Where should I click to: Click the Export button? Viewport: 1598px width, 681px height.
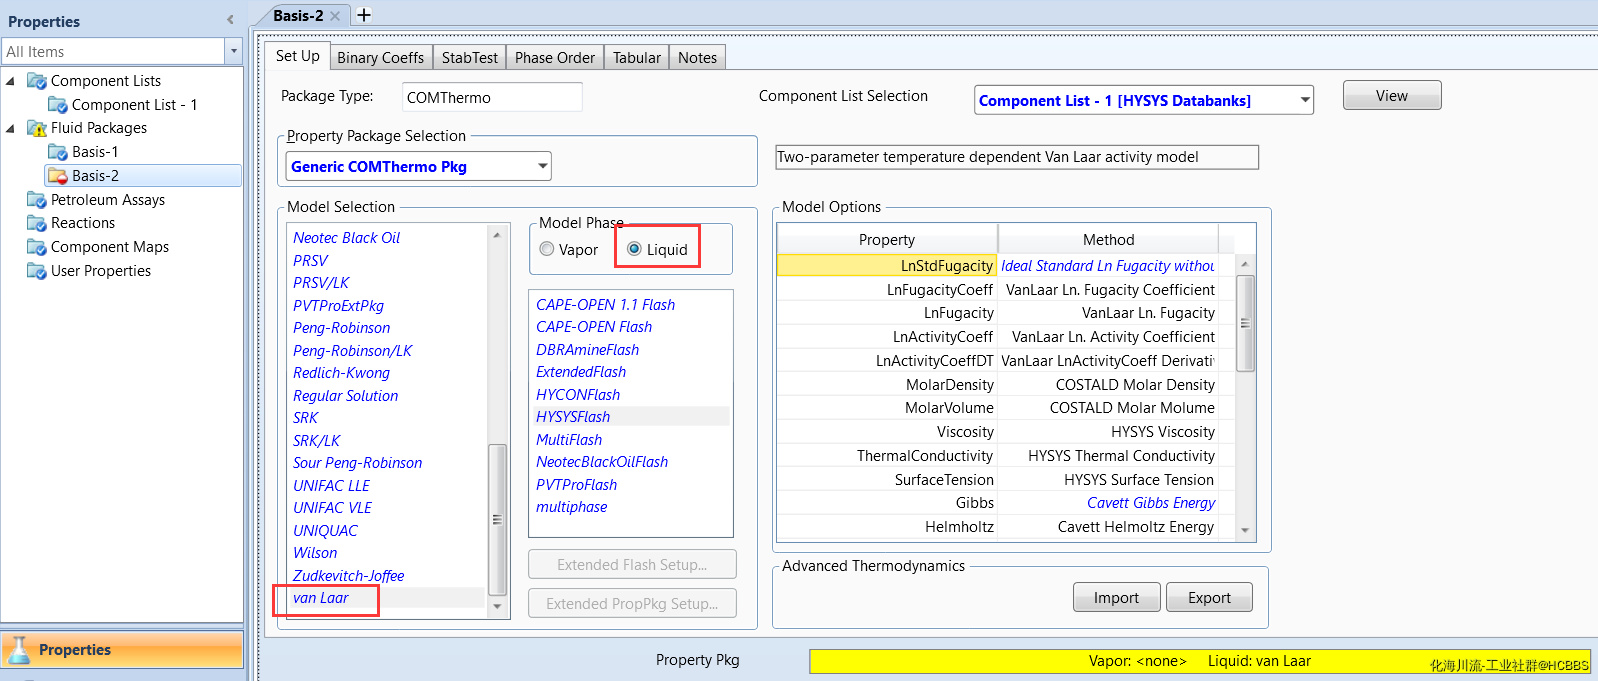coord(1209,598)
